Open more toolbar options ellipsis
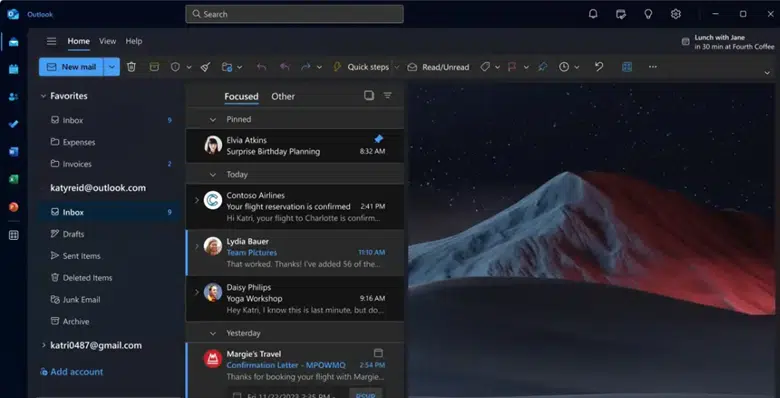This screenshot has width=780, height=398. coord(653,67)
